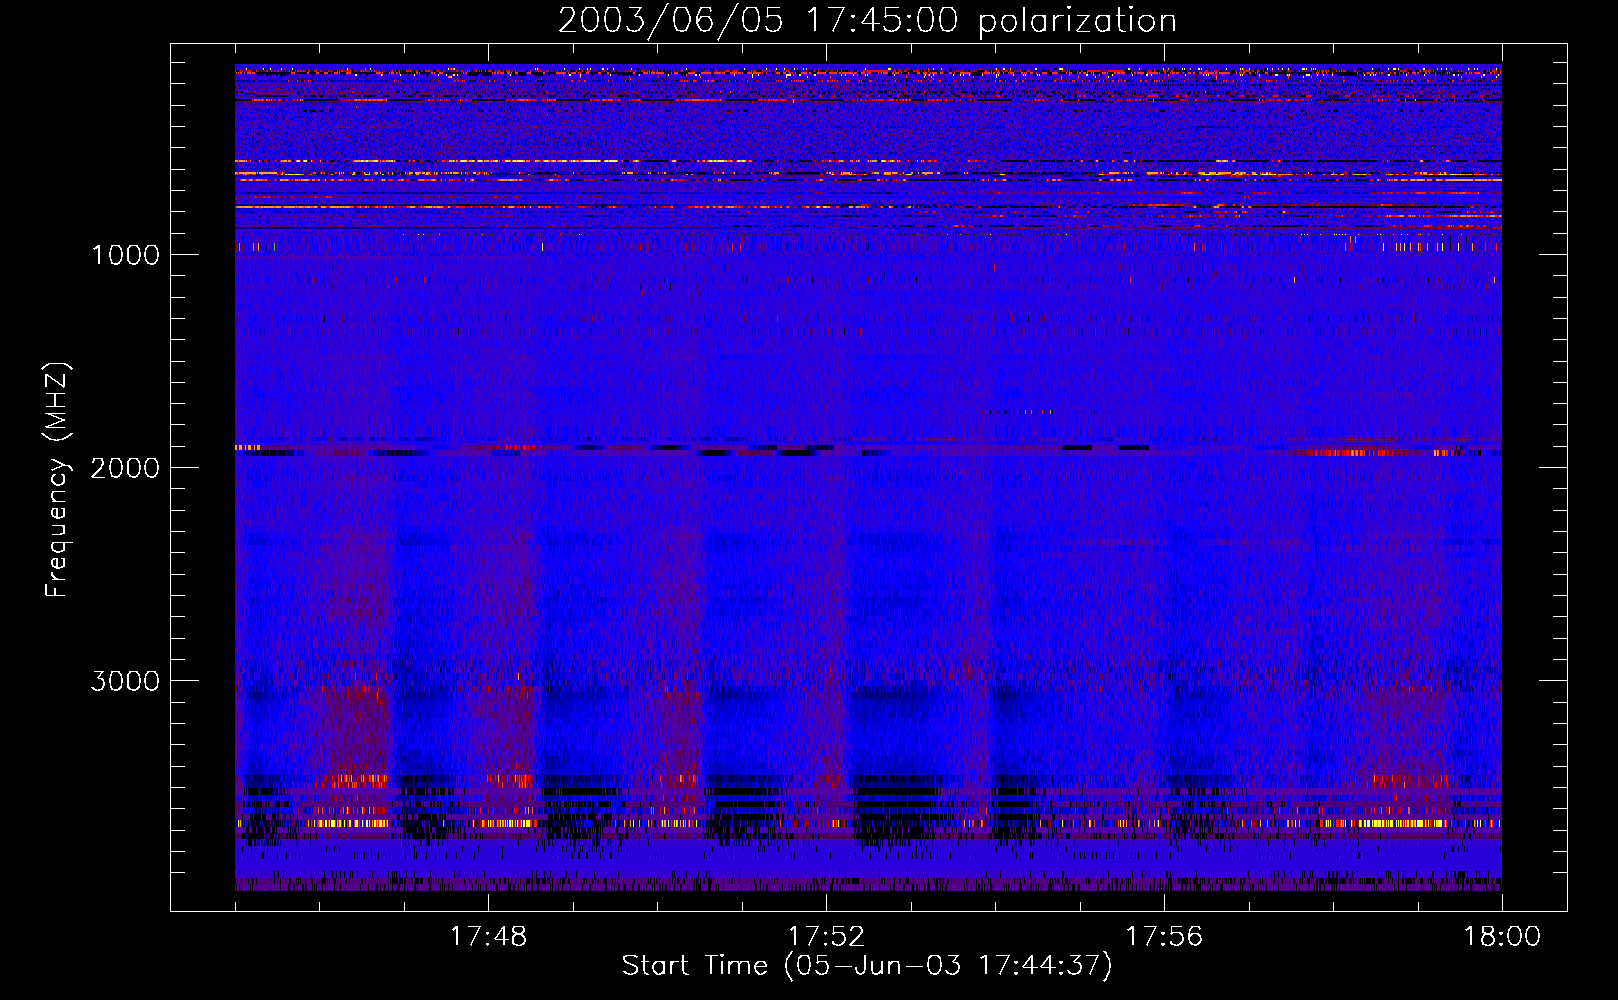Click the "Start Time (05-Jun-03 17:44:37)" label
1618x1000 pixels.
(867, 966)
